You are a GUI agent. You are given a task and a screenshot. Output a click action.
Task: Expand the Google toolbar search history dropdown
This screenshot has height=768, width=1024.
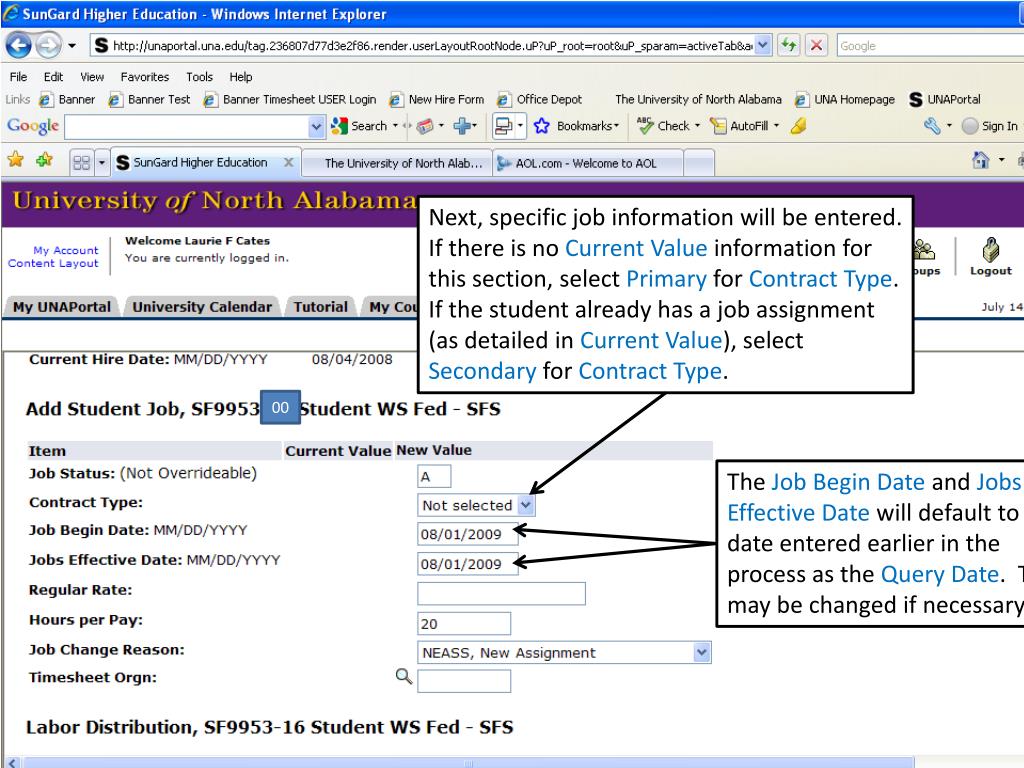tap(316, 127)
